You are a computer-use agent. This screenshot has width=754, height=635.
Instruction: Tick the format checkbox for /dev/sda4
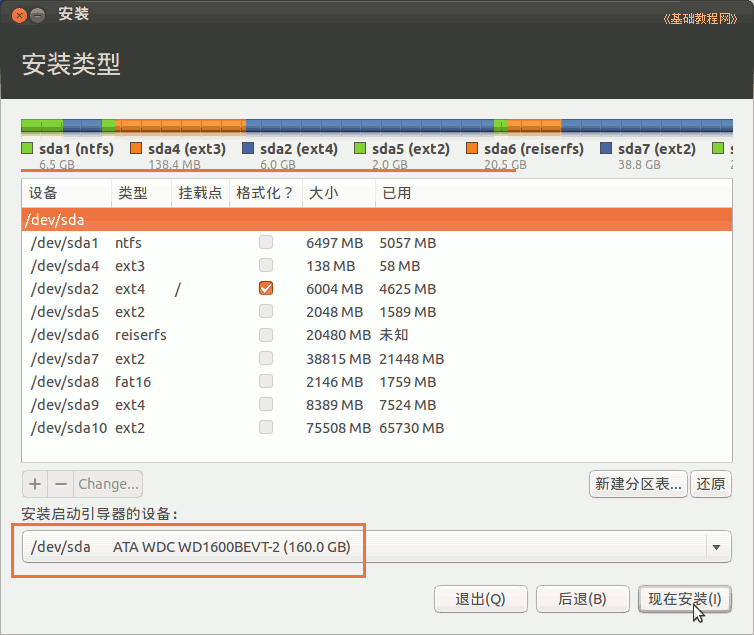[266, 265]
